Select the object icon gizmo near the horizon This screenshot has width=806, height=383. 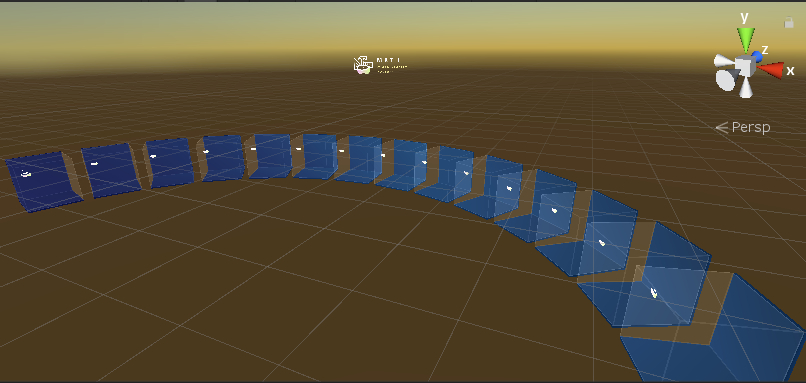click(362, 65)
